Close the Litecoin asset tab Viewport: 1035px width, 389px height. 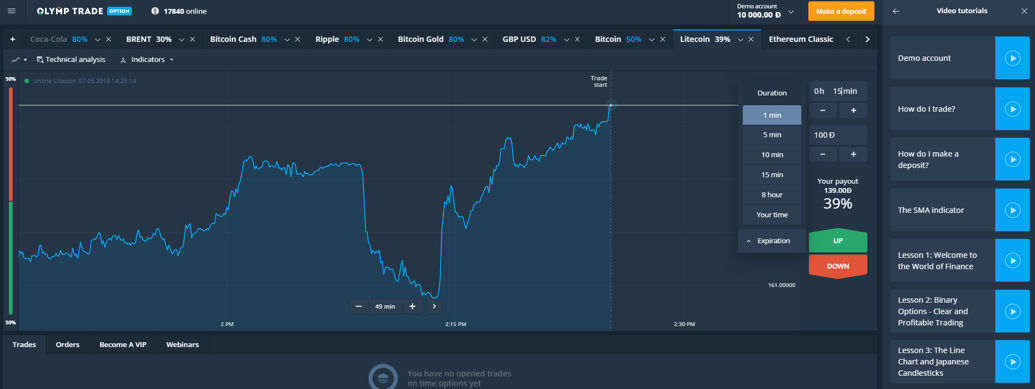pos(750,40)
